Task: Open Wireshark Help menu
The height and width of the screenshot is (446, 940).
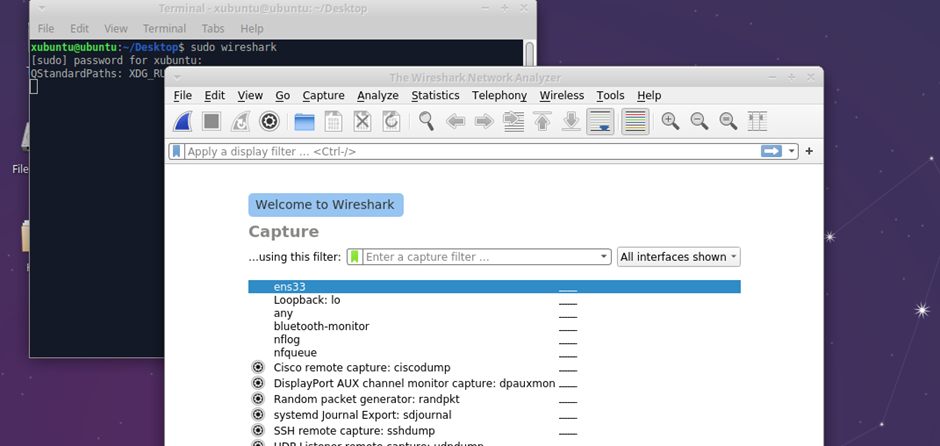Action: [x=649, y=95]
